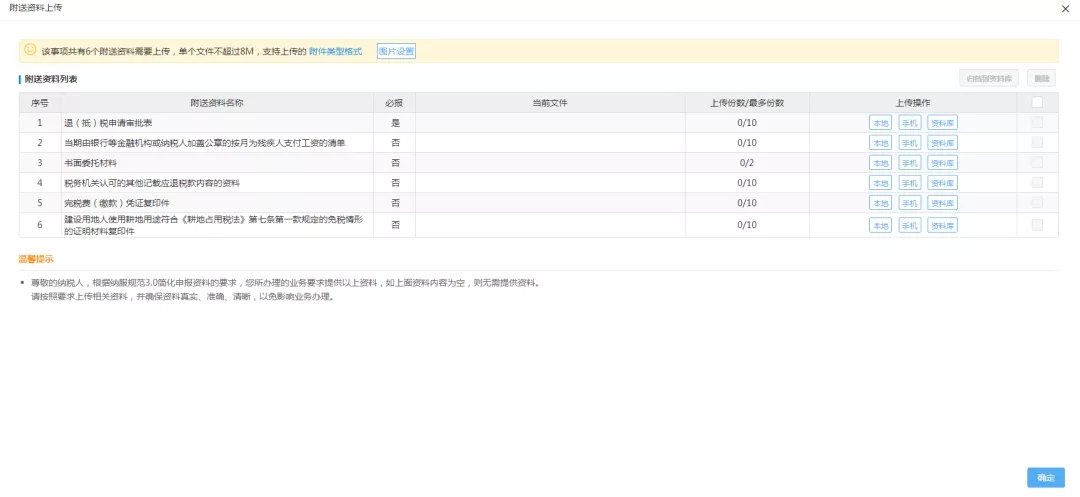Upload 退（抵）税申请审批表 via 本地
Viewport: 1080px width, 497px height.
pyautogui.click(x=880, y=123)
